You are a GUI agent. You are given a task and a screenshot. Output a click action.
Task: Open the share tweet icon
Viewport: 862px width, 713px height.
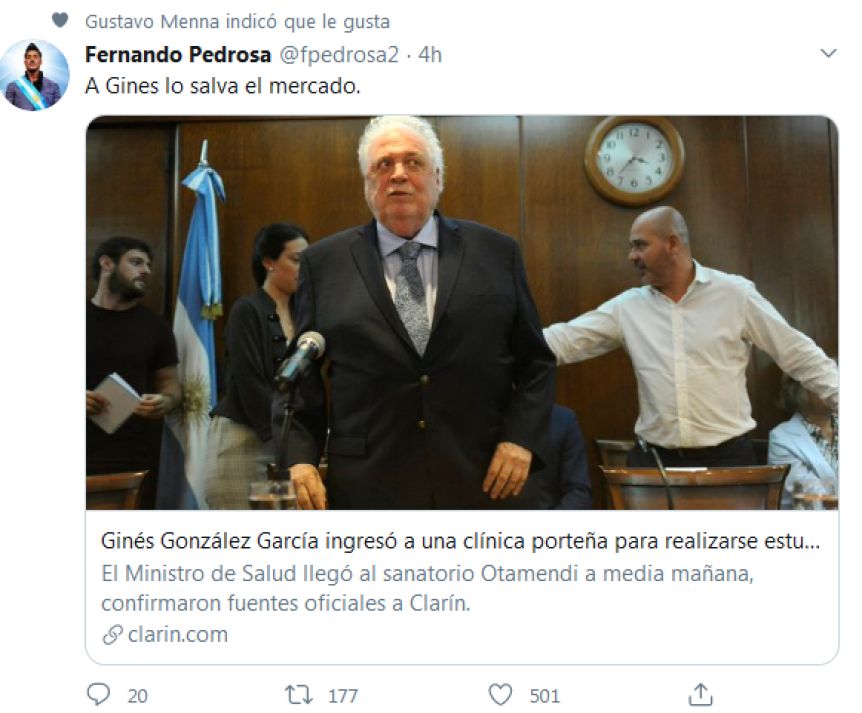700,694
